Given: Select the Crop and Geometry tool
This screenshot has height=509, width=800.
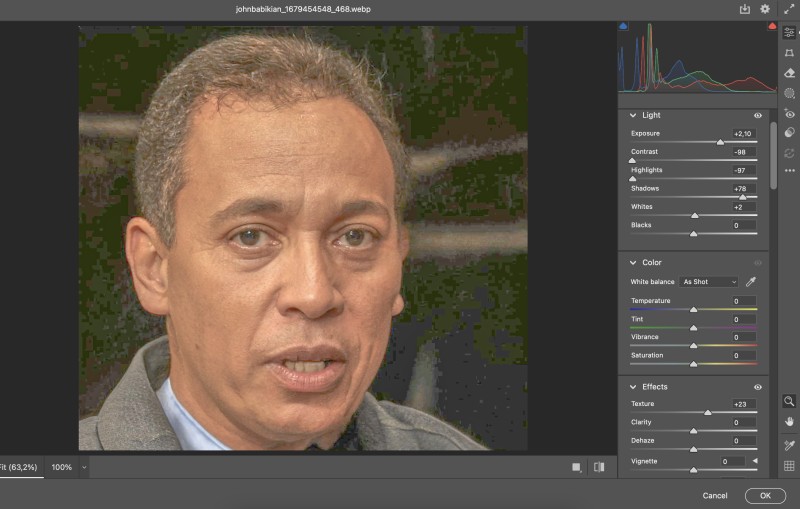Looking at the screenshot, I should 789,52.
